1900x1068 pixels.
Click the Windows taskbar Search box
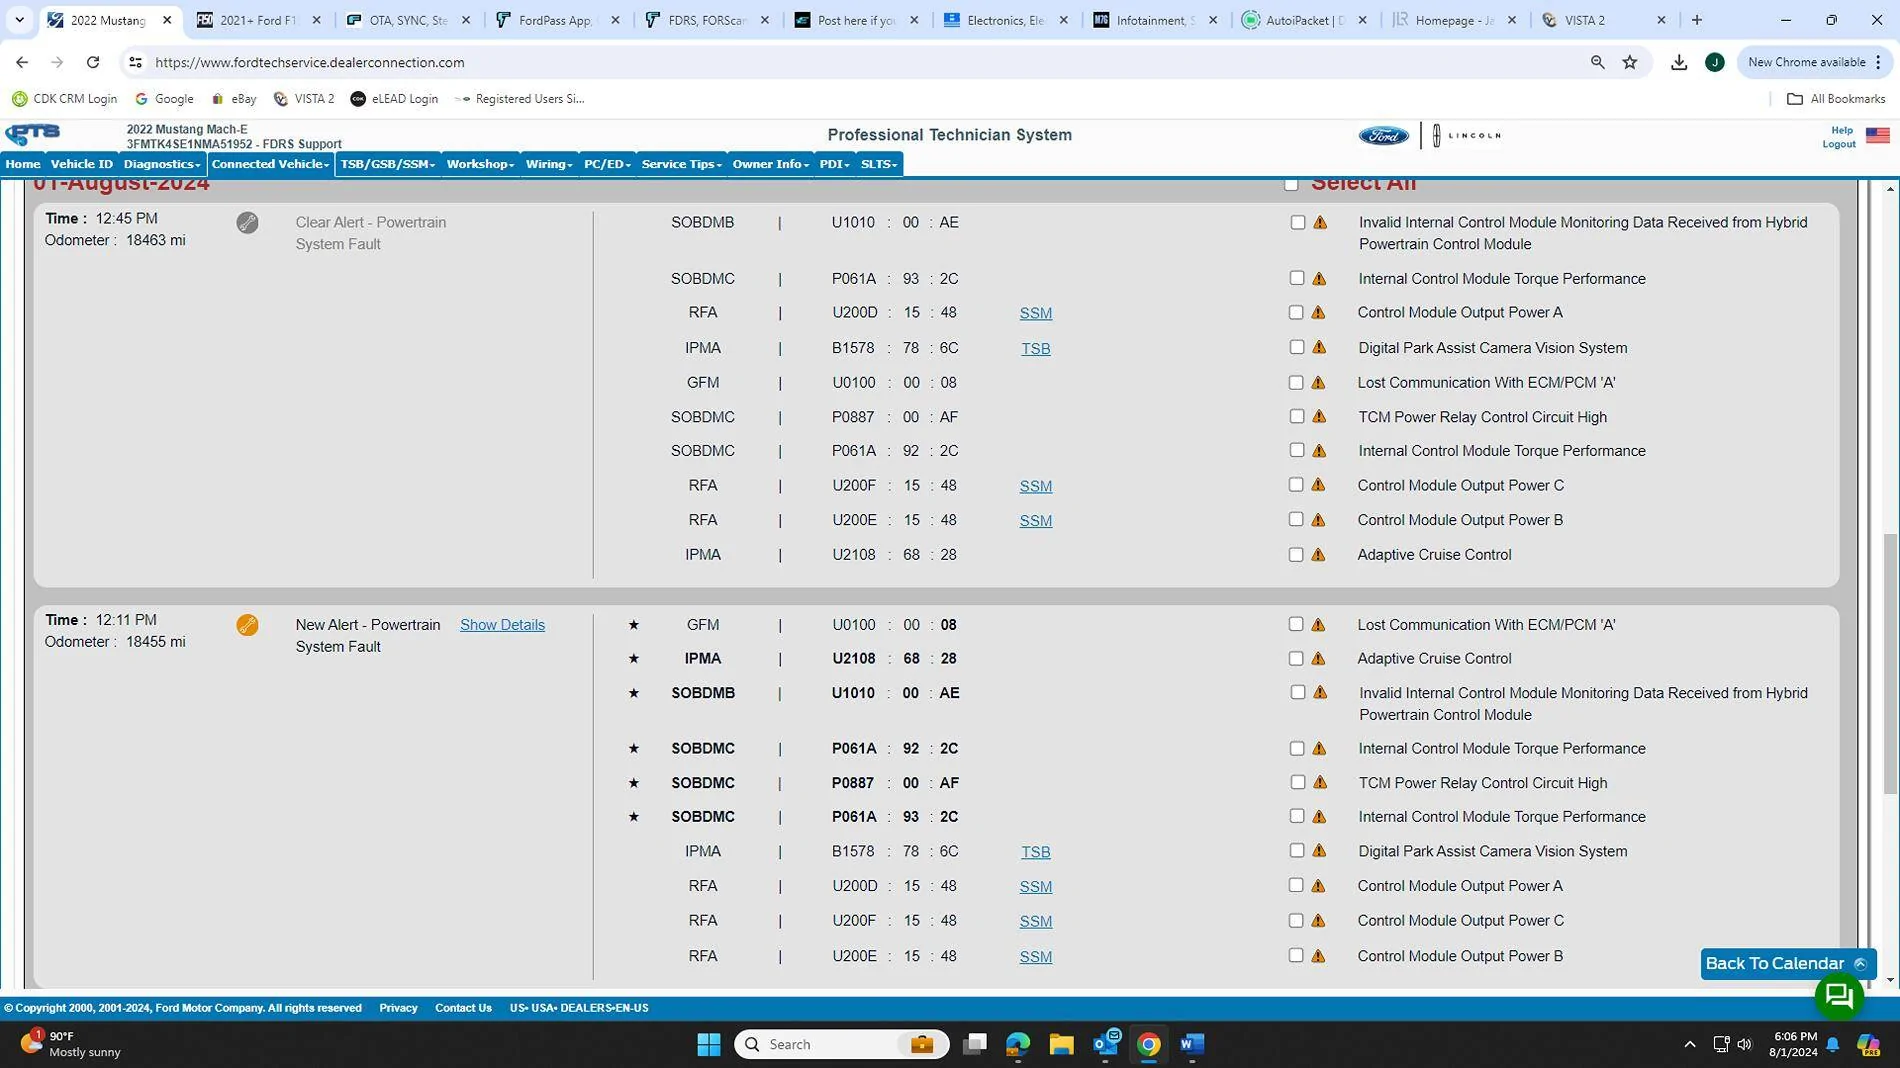[x=841, y=1044]
